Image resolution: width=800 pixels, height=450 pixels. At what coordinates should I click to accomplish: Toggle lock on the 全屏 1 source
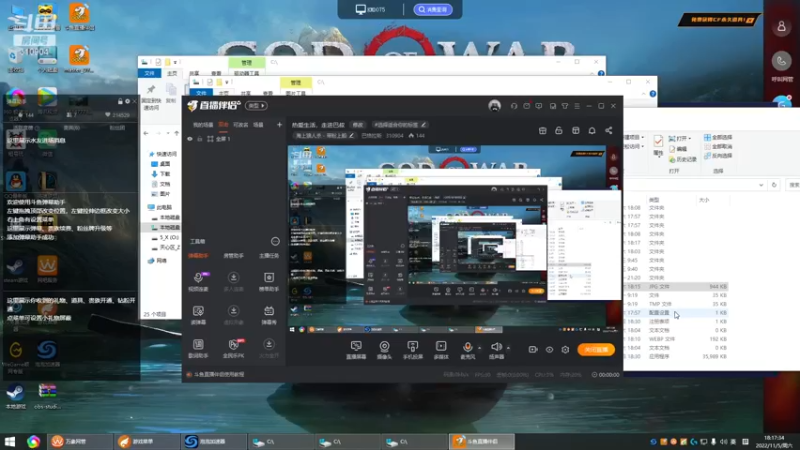coord(199,139)
